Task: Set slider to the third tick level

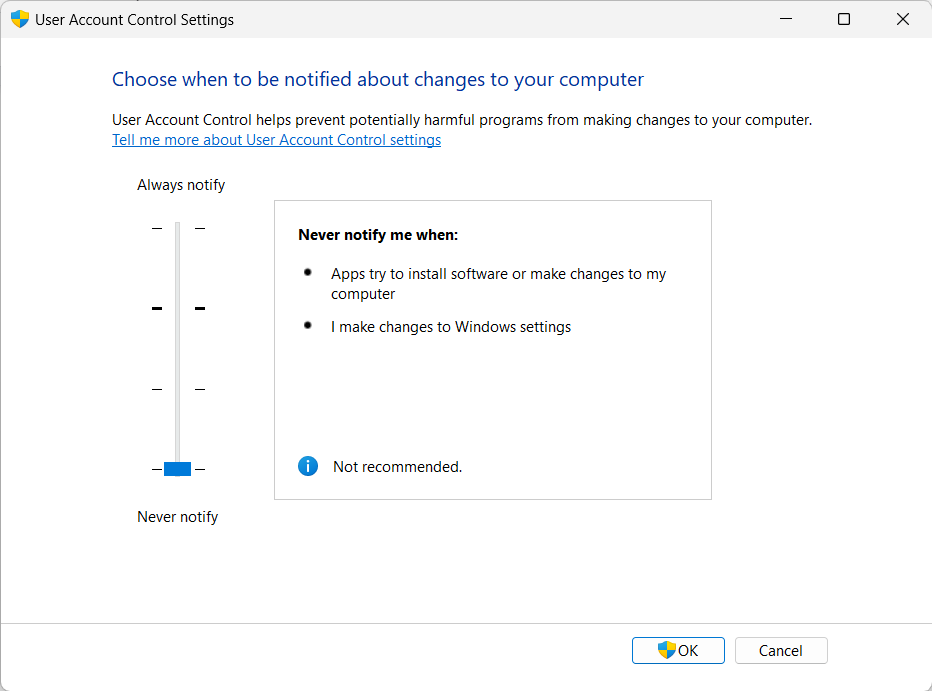Action: tap(177, 389)
